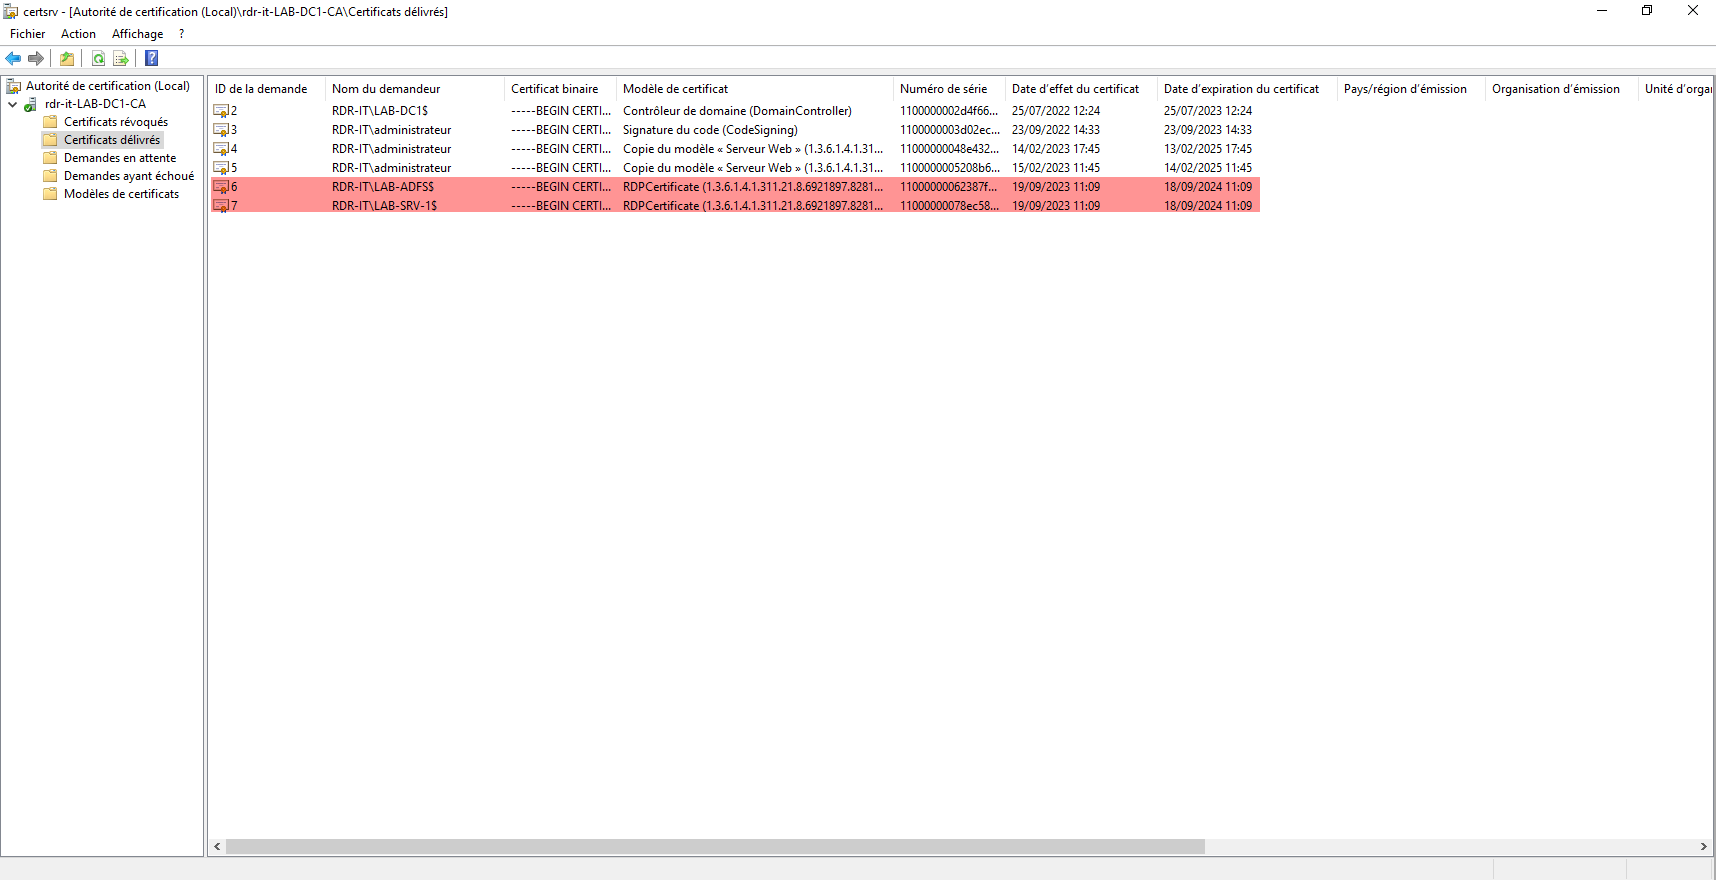Sort by Date d'expiration du certificat header
Screen dimensions: 1716x880
pos(1241,89)
